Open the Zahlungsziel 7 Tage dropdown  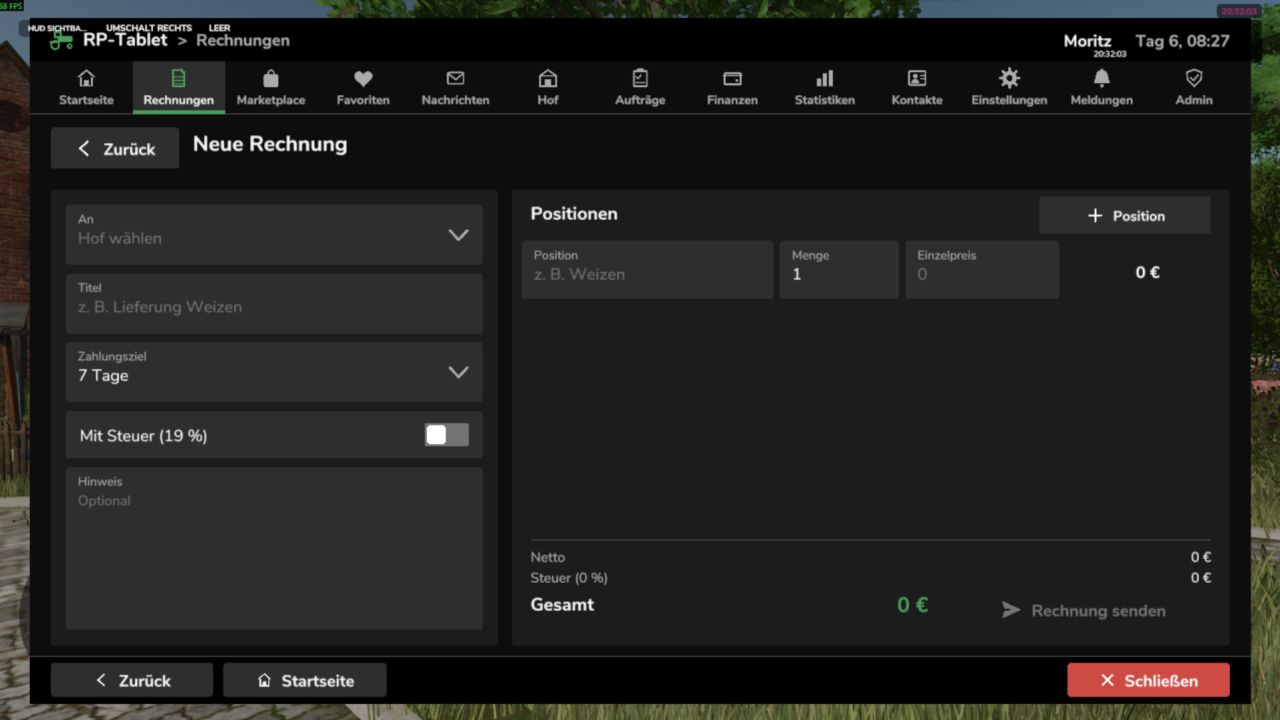pos(274,372)
